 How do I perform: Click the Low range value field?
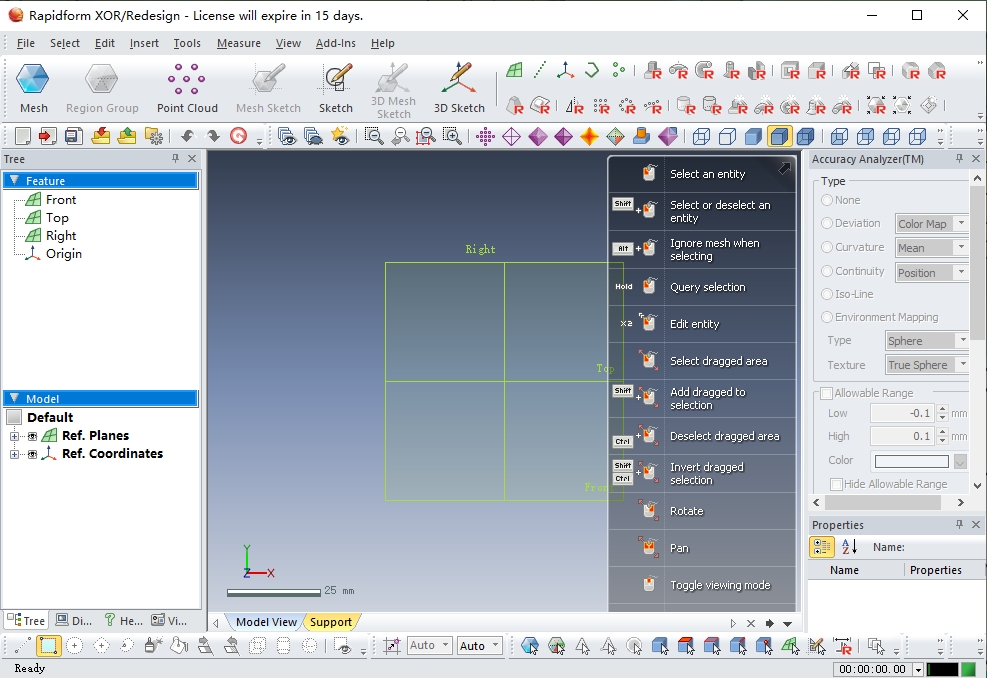click(x=903, y=413)
